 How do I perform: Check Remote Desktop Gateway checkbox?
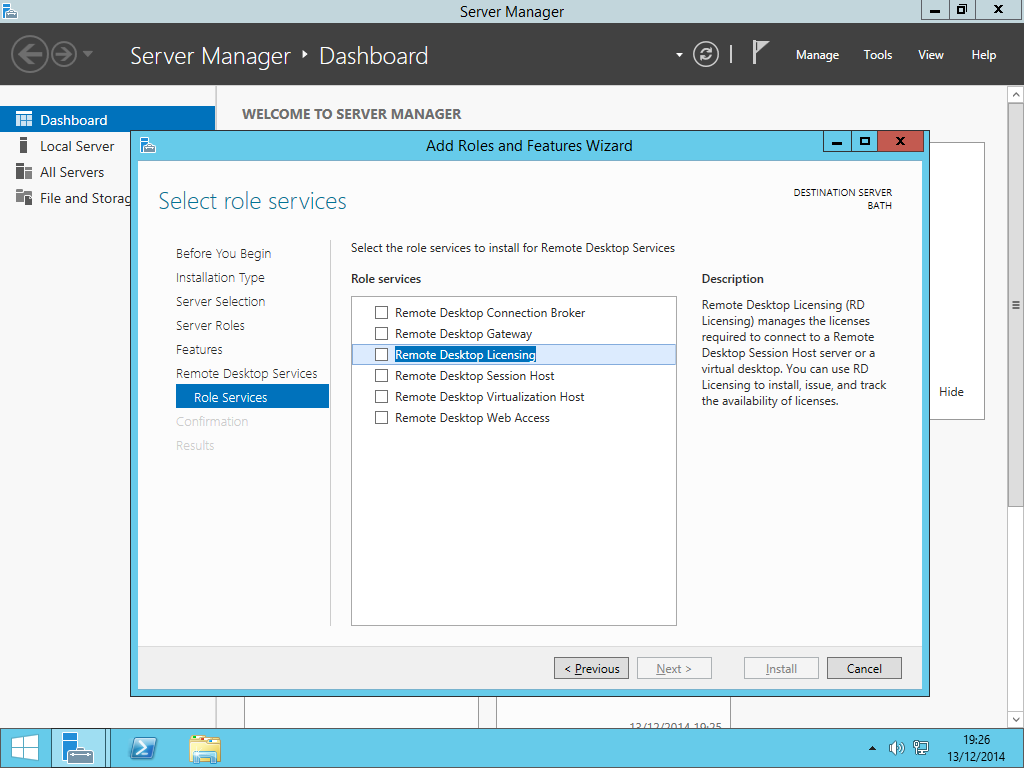point(381,333)
